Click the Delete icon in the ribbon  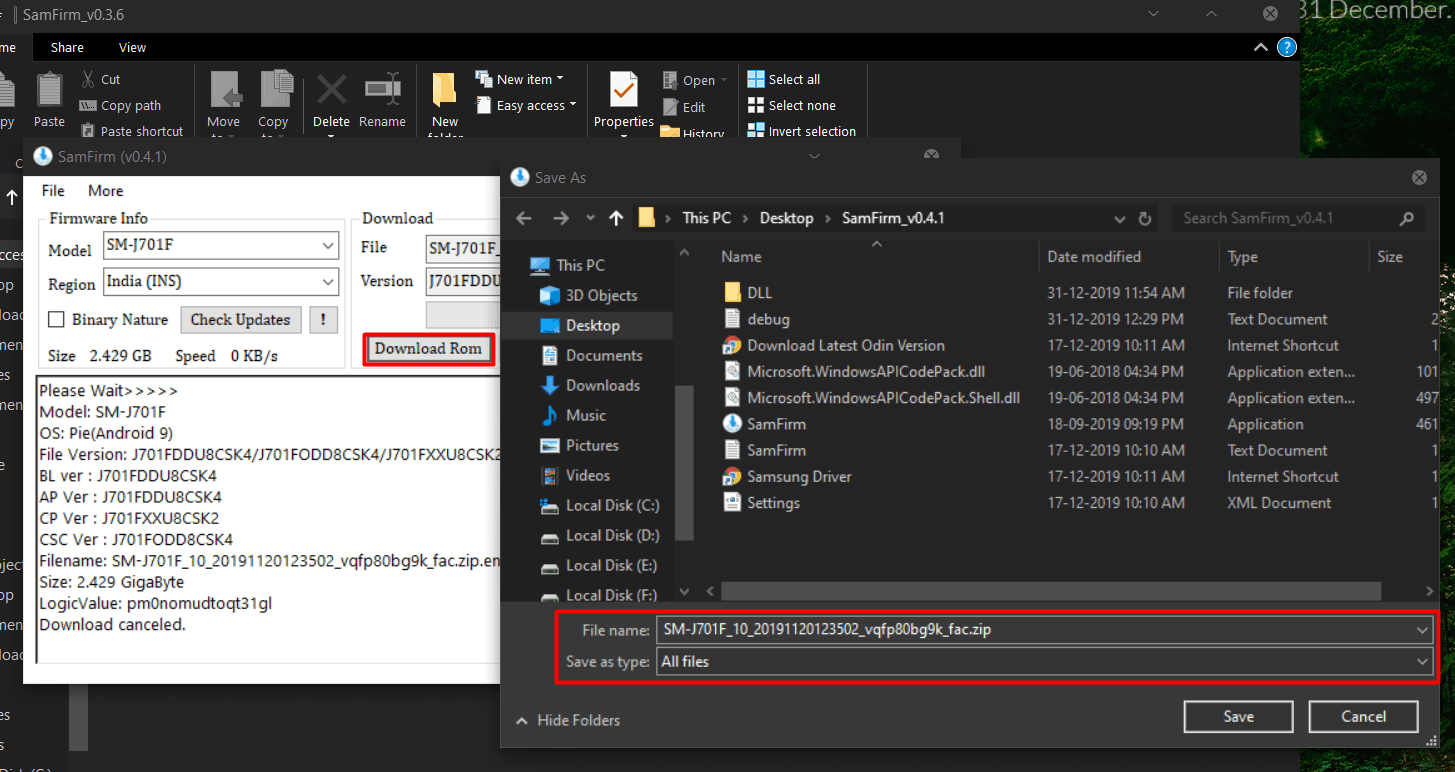[331, 98]
